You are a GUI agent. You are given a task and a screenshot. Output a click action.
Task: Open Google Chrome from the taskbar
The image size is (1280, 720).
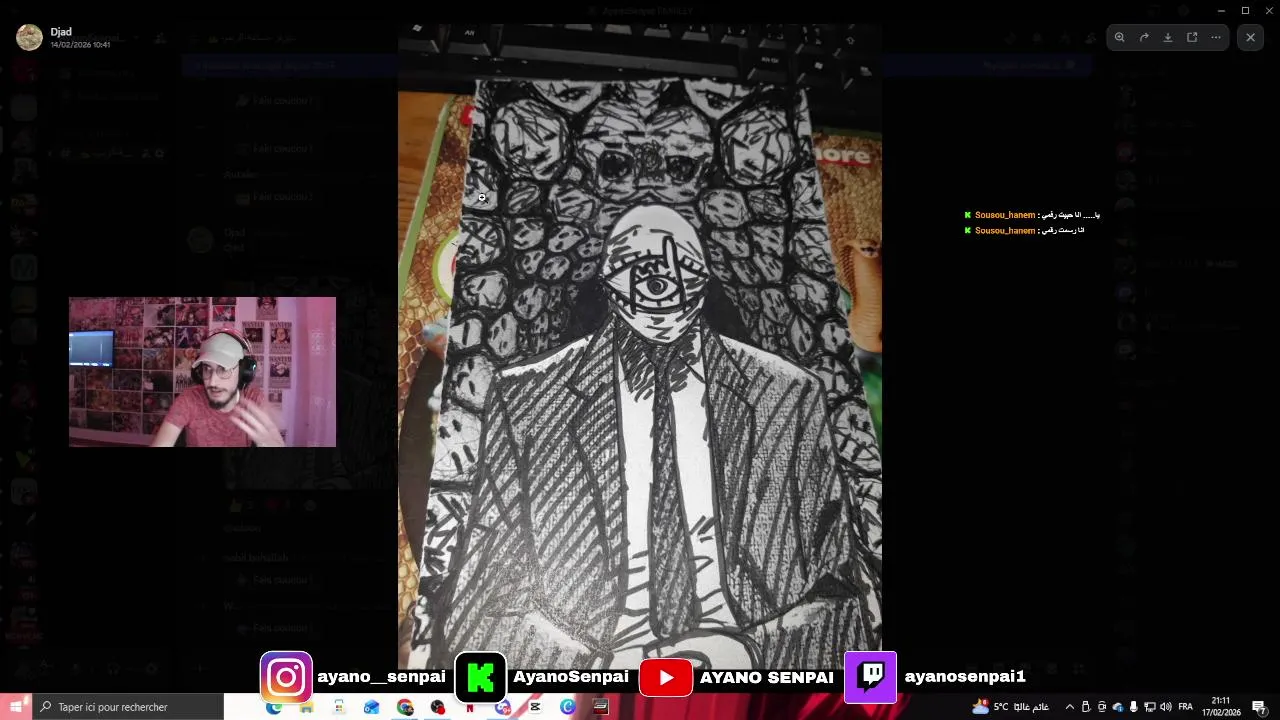tap(405, 707)
